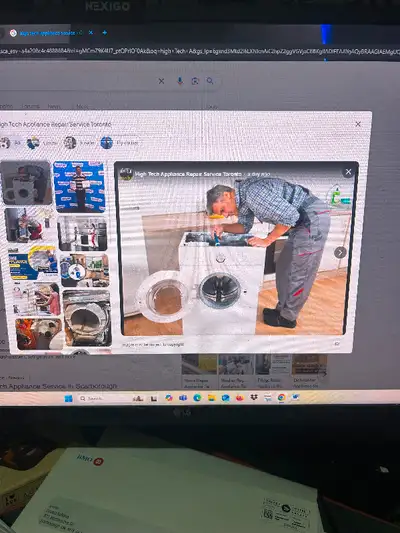
Task: Open the washer drum close-up thumbnail
Action: [87, 318]
